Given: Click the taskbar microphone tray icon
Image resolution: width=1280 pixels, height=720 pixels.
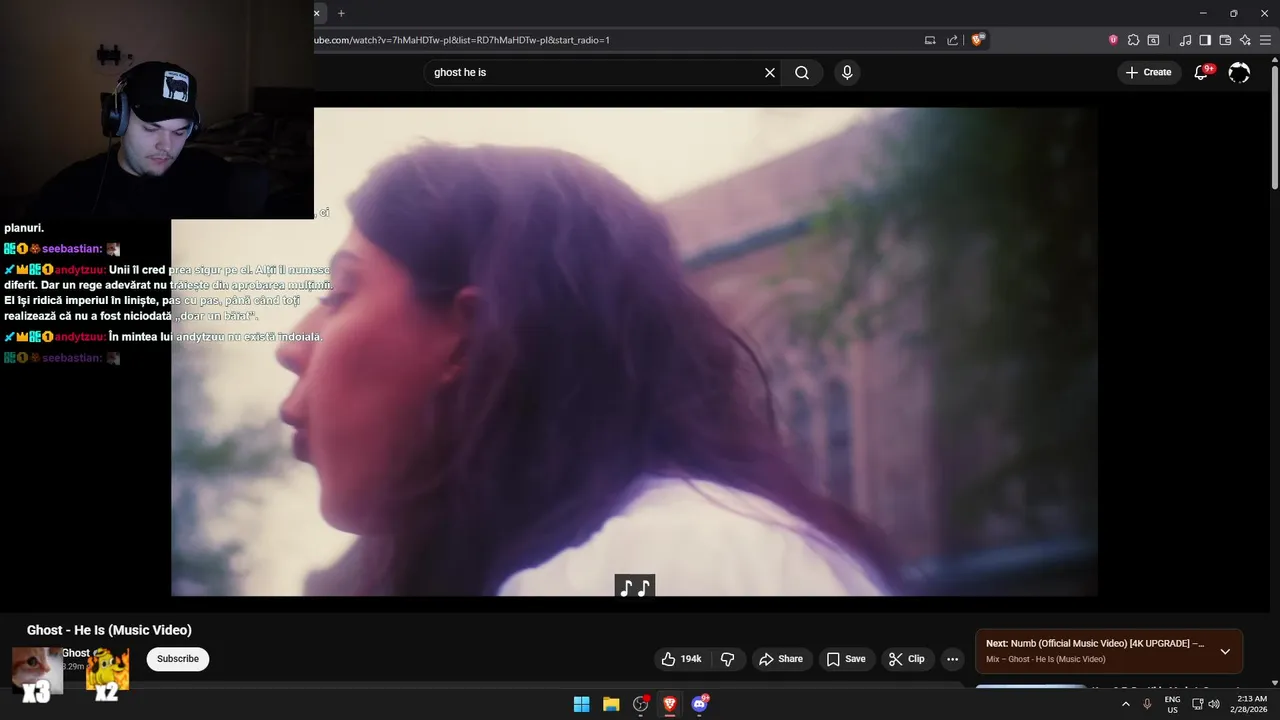Looking at the screenshot, I should [x=1148, y=704].
